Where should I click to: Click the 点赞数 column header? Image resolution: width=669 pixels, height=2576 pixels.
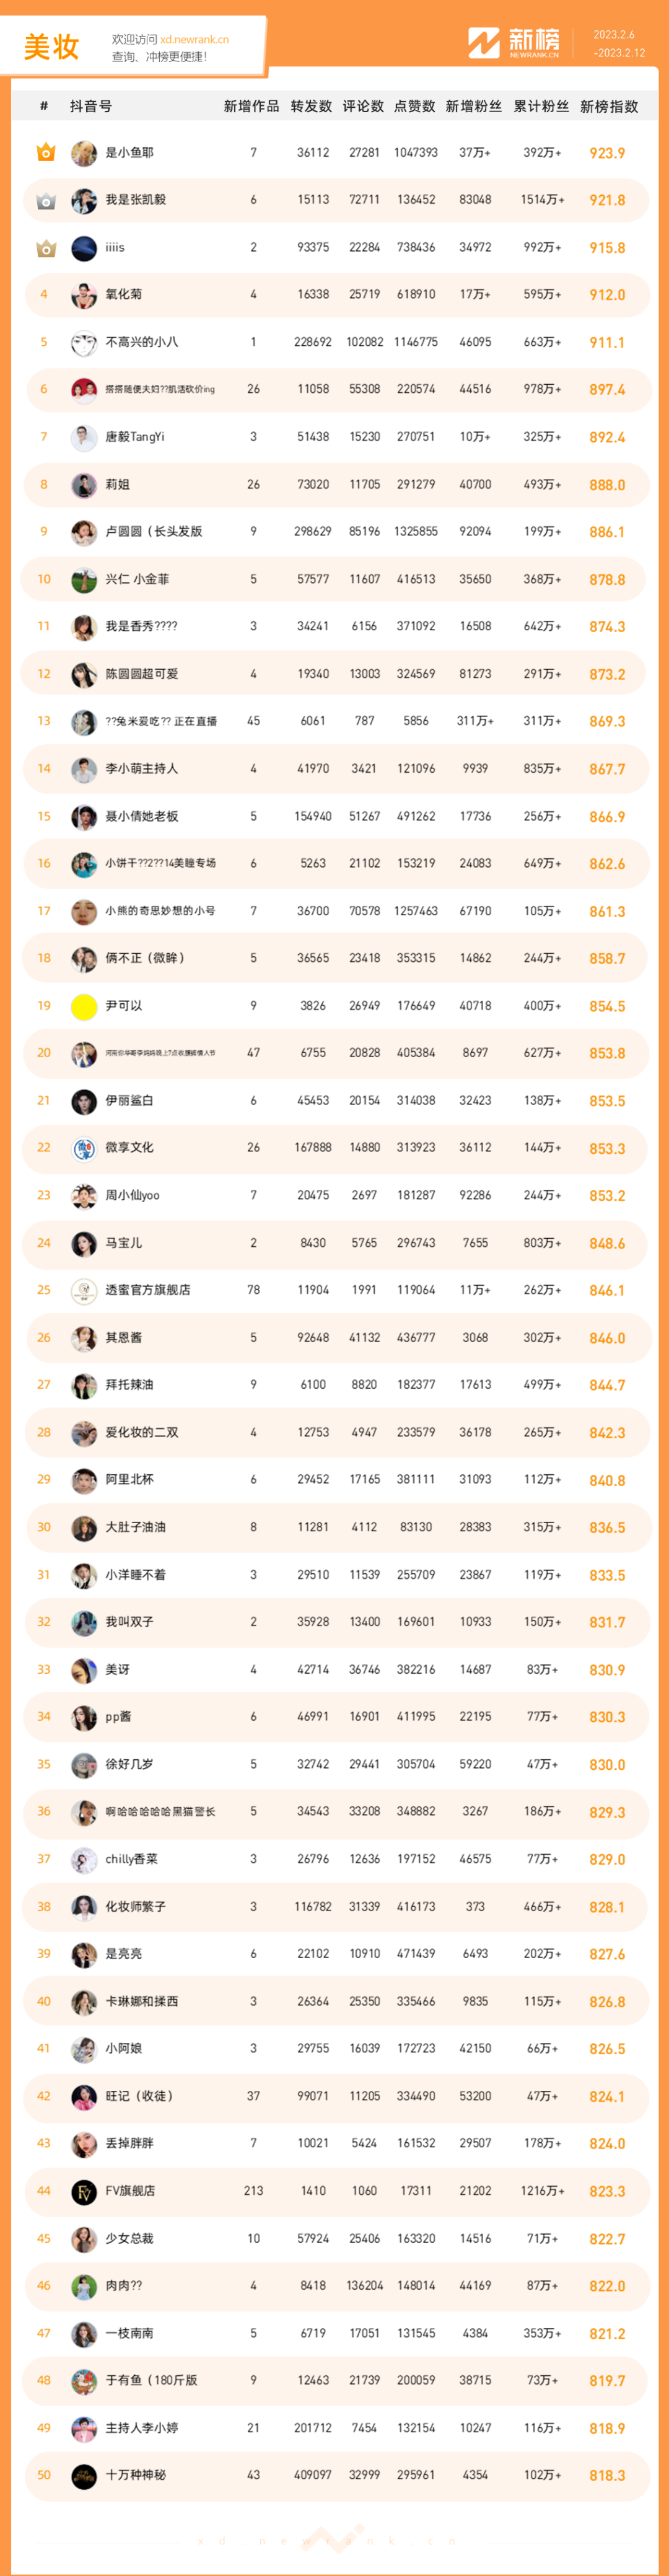pyautogui.click(x=415, y=106)
